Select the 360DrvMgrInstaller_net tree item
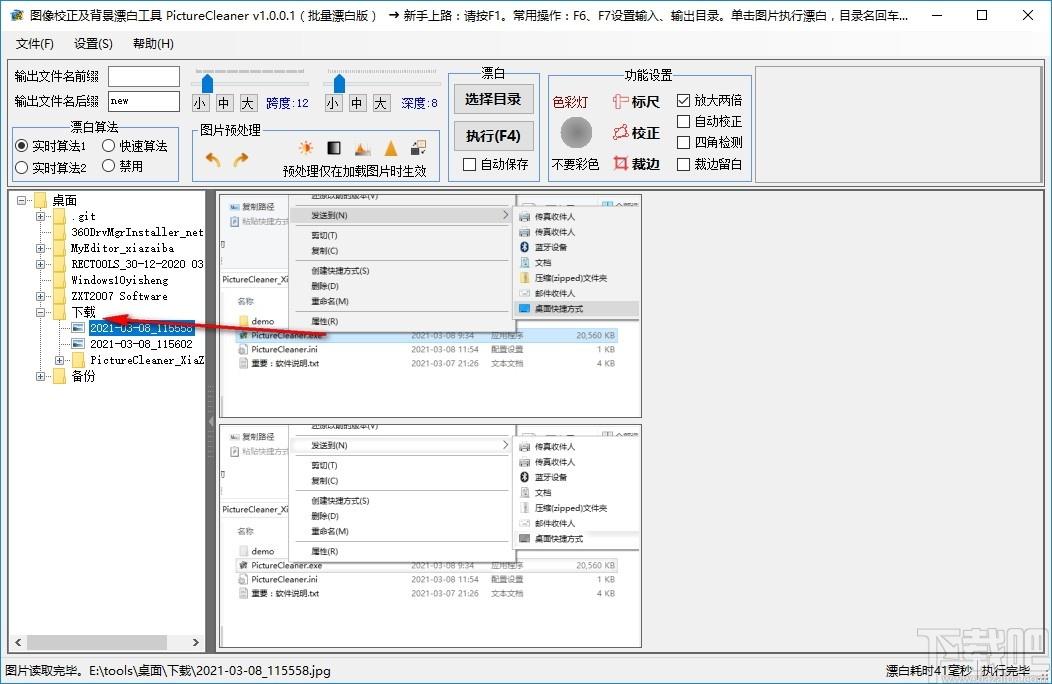This screenshot has height=684, width=1052. 137,232
